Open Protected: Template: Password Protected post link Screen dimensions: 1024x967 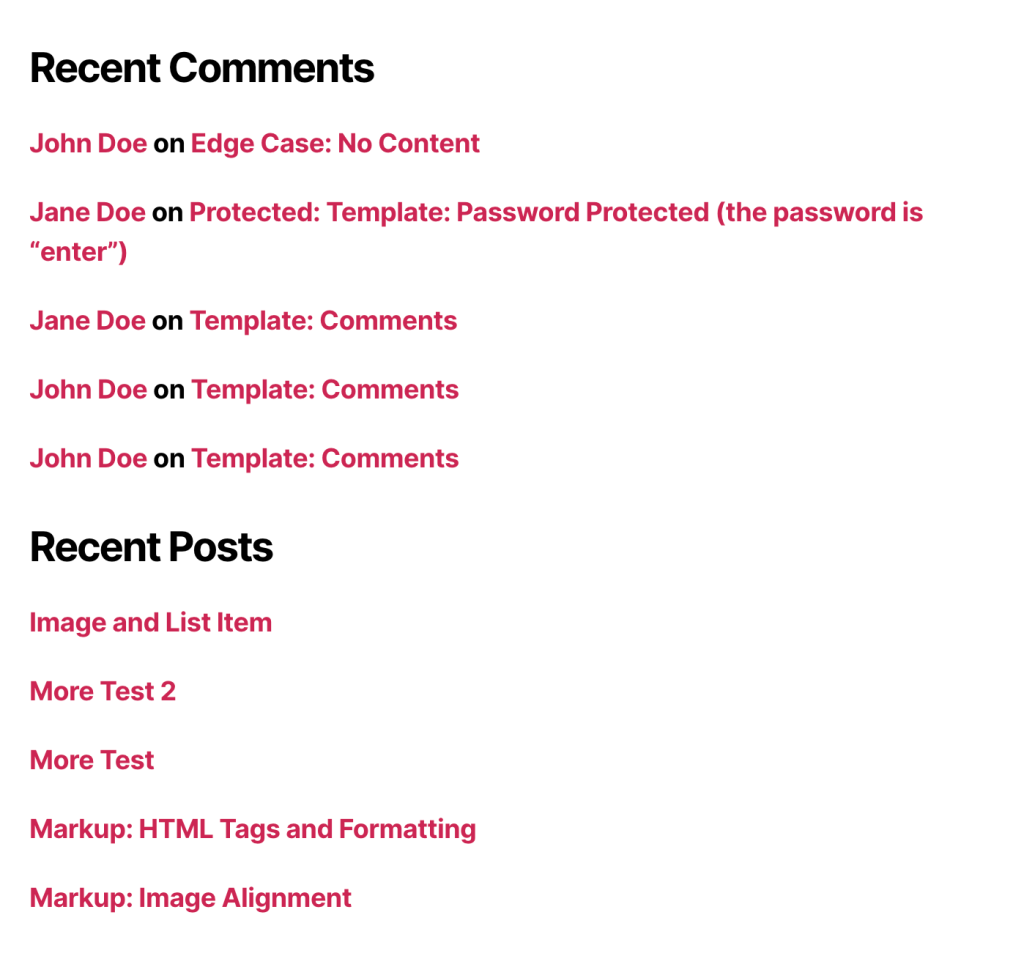tap(556, 213)
